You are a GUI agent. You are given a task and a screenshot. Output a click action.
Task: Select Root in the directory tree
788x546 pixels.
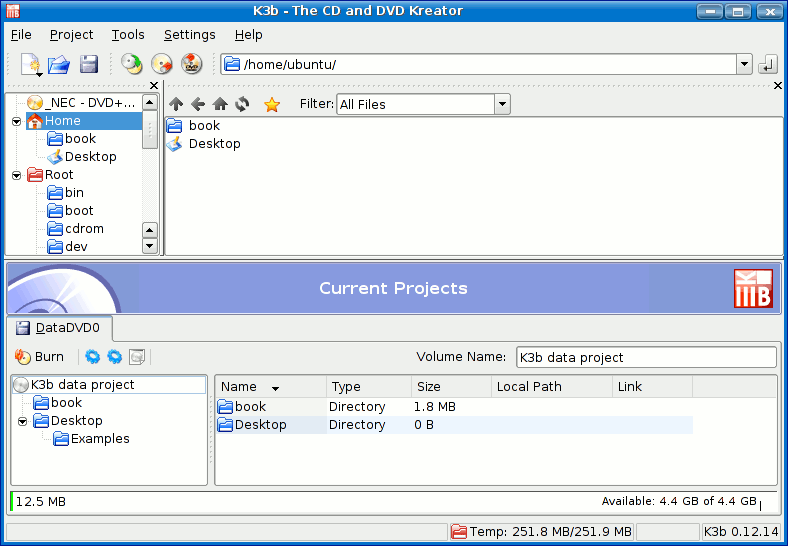[x=50, y=174]
